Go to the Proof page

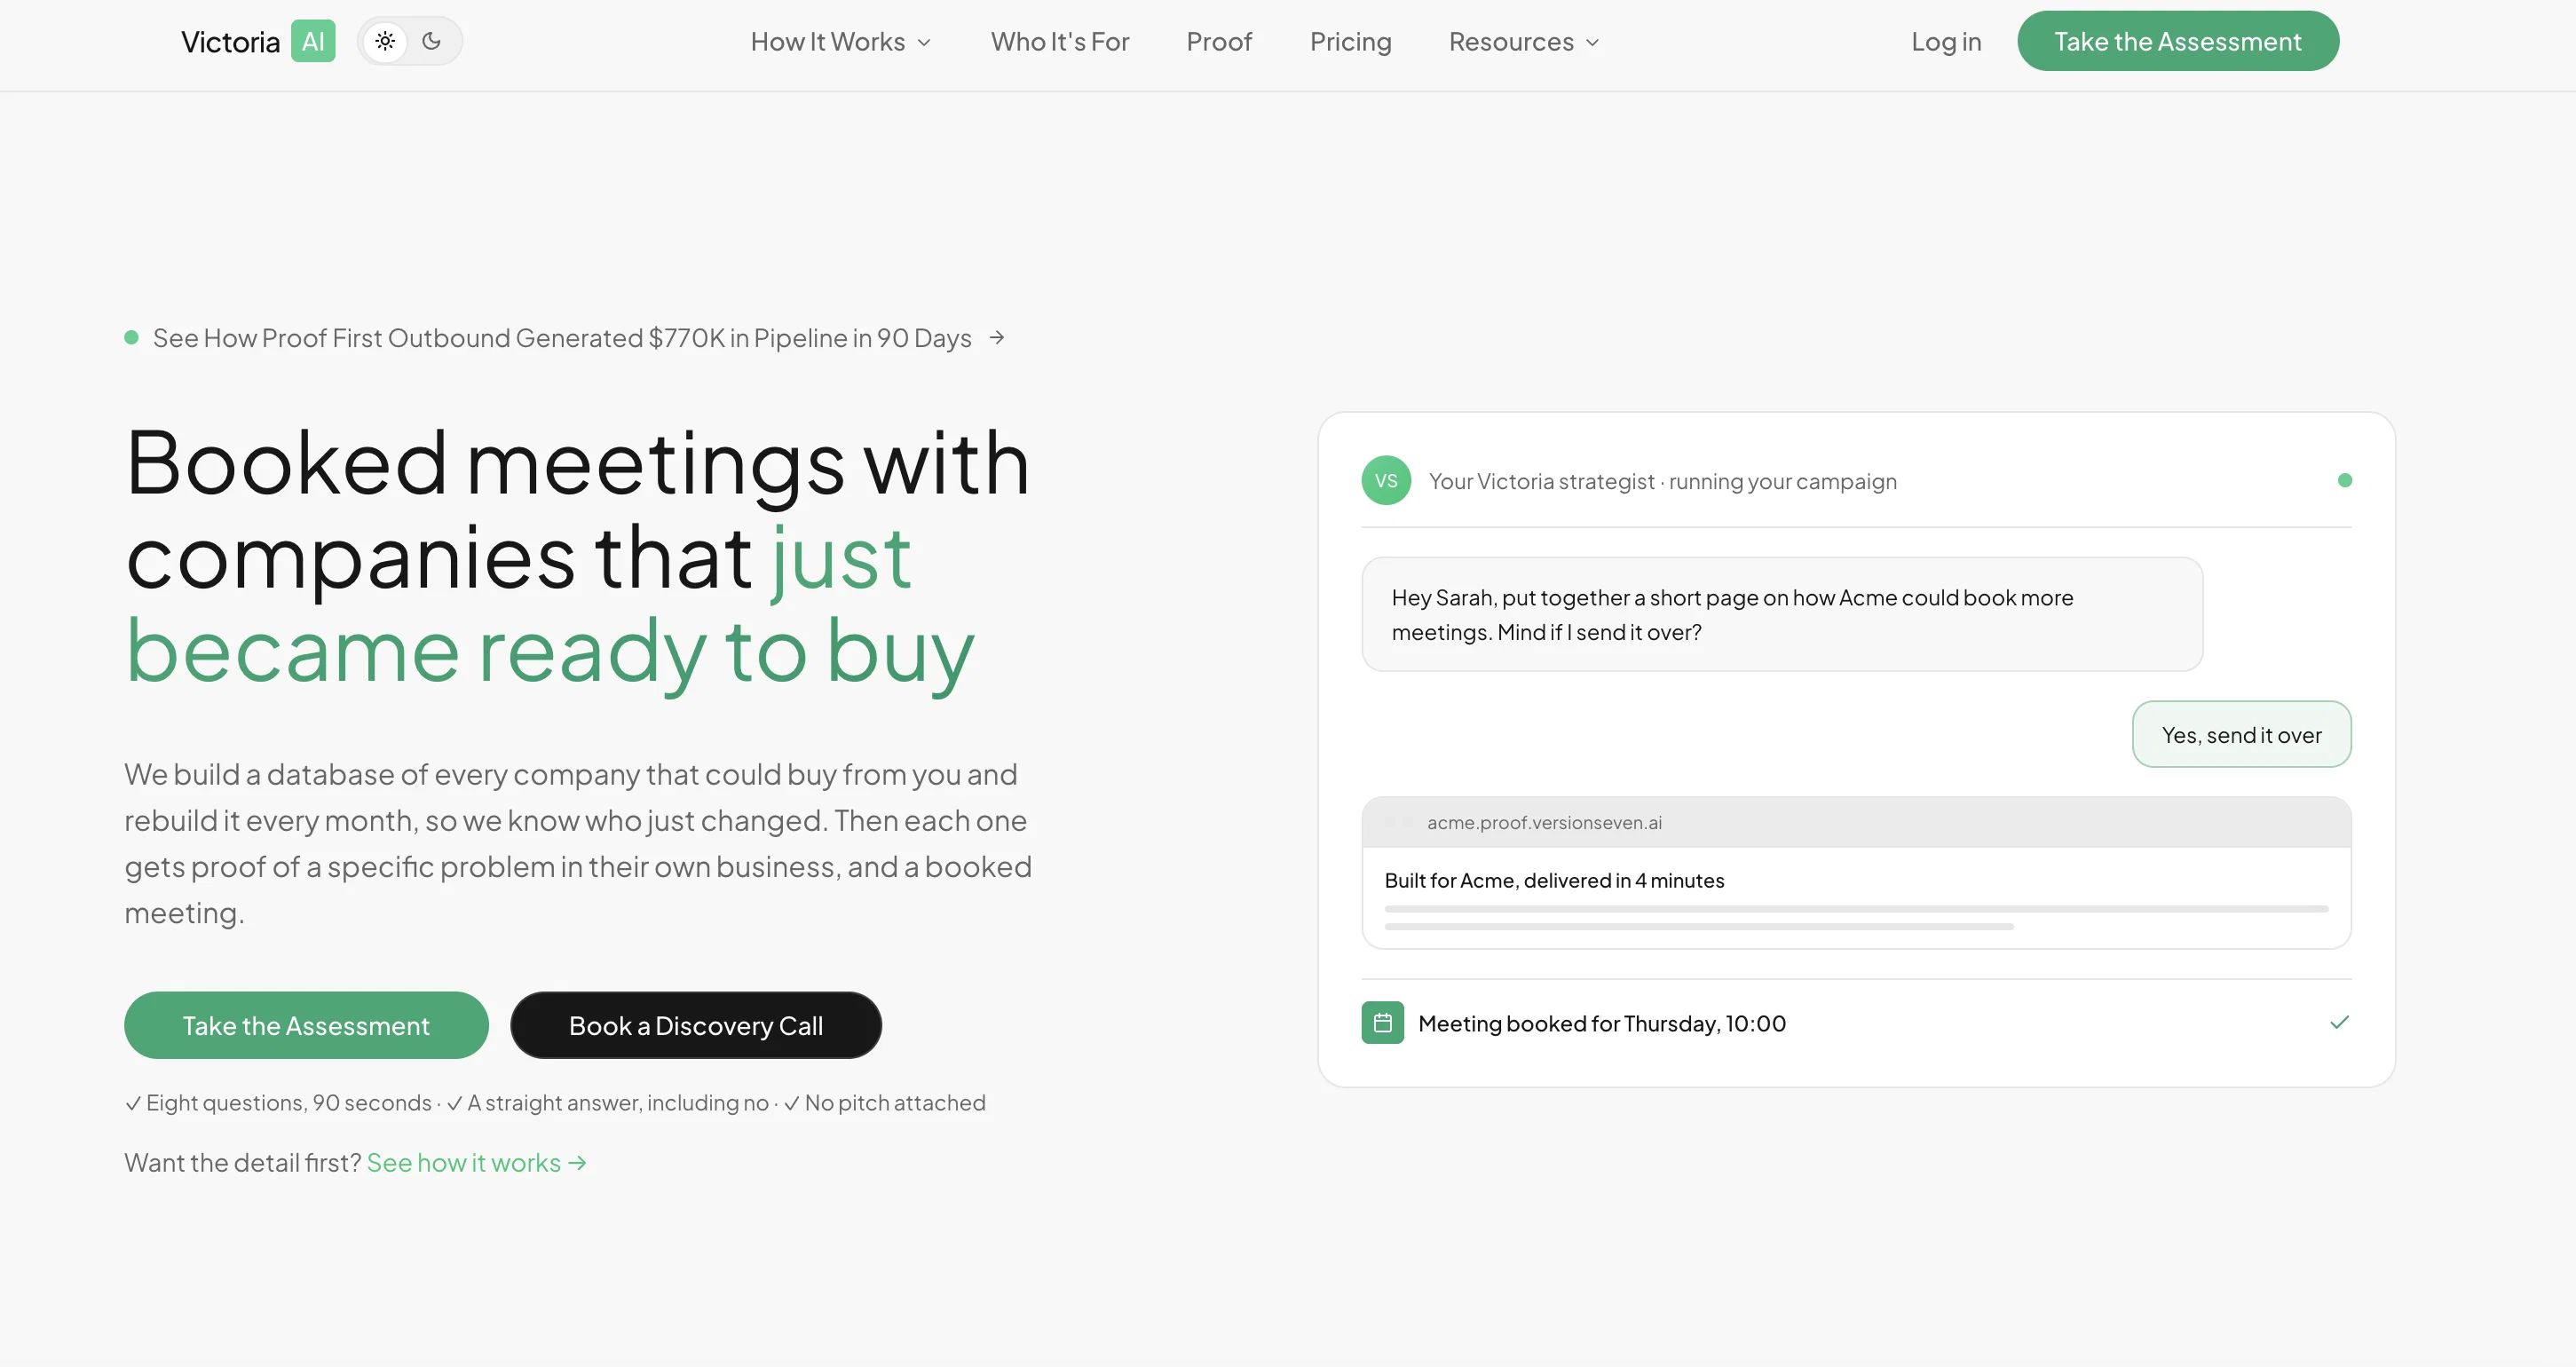pos(1218,41)
